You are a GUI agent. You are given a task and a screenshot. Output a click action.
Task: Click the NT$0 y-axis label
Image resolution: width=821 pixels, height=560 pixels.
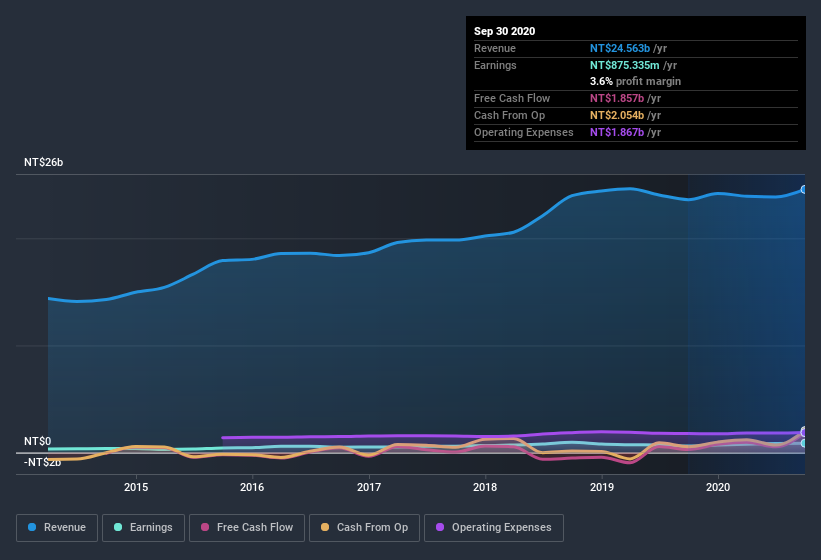pyautogui.click(x=38, y=441)
